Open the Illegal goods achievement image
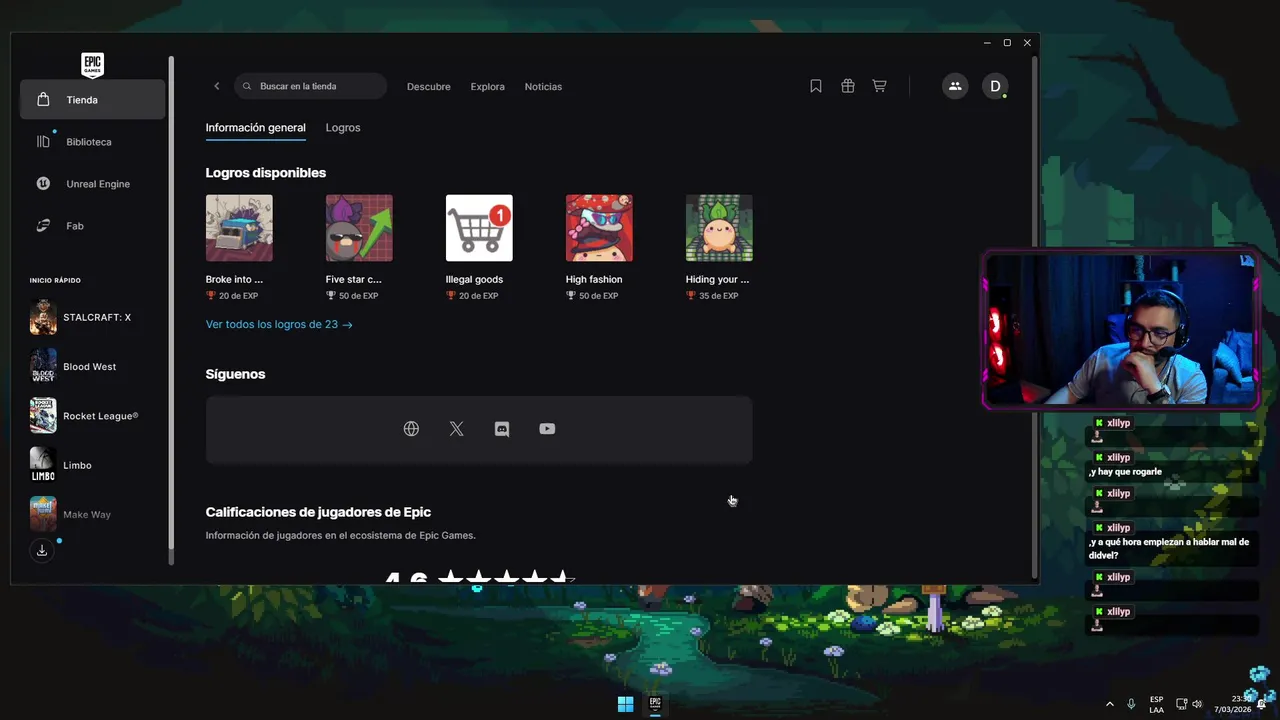Viewport: 1280px width, 720px height. tap(479, 228)
